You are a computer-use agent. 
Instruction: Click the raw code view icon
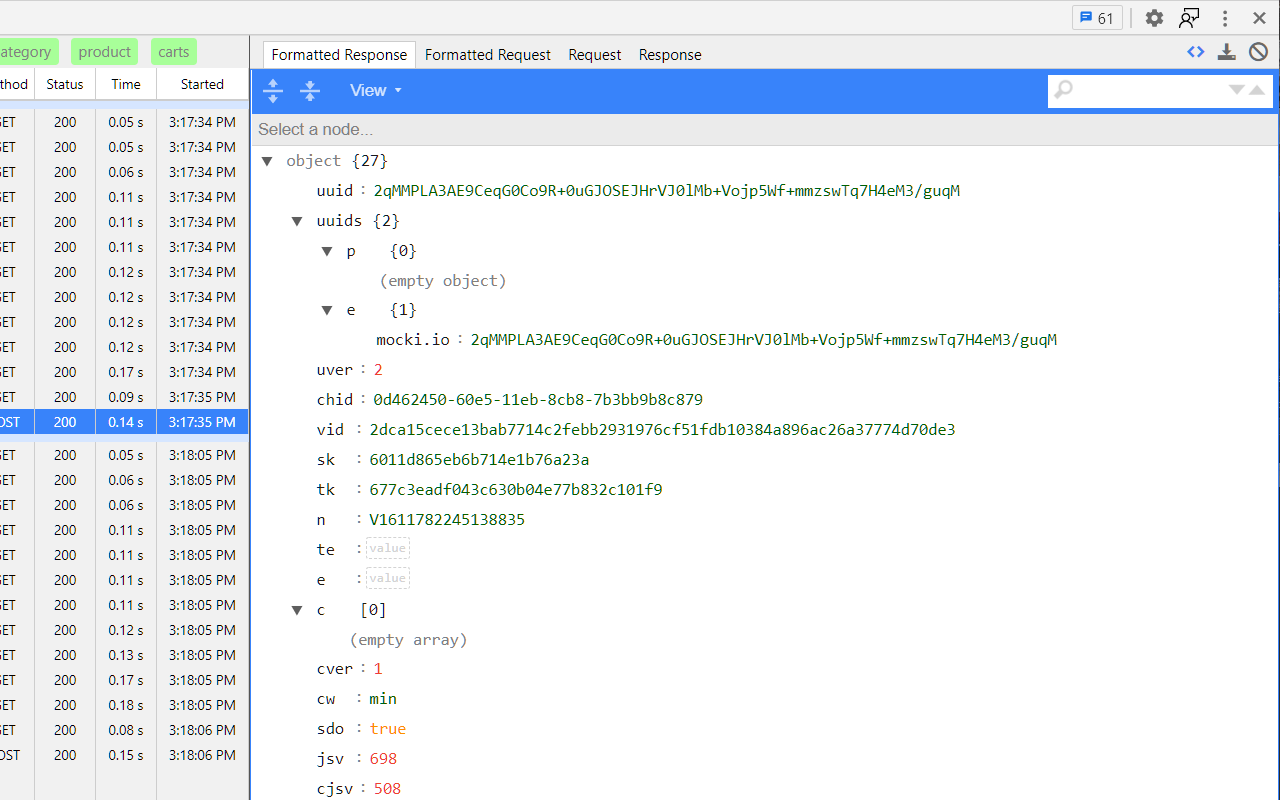[1195, 53]
